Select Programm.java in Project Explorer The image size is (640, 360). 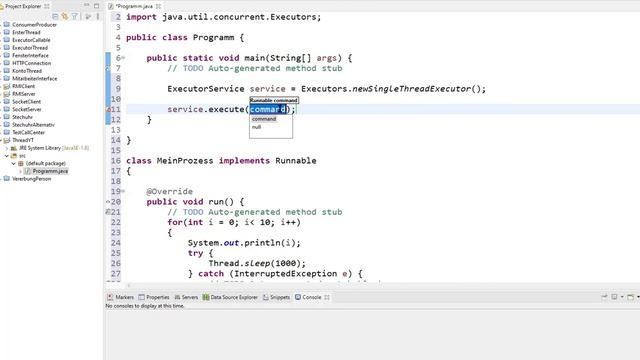50,171
